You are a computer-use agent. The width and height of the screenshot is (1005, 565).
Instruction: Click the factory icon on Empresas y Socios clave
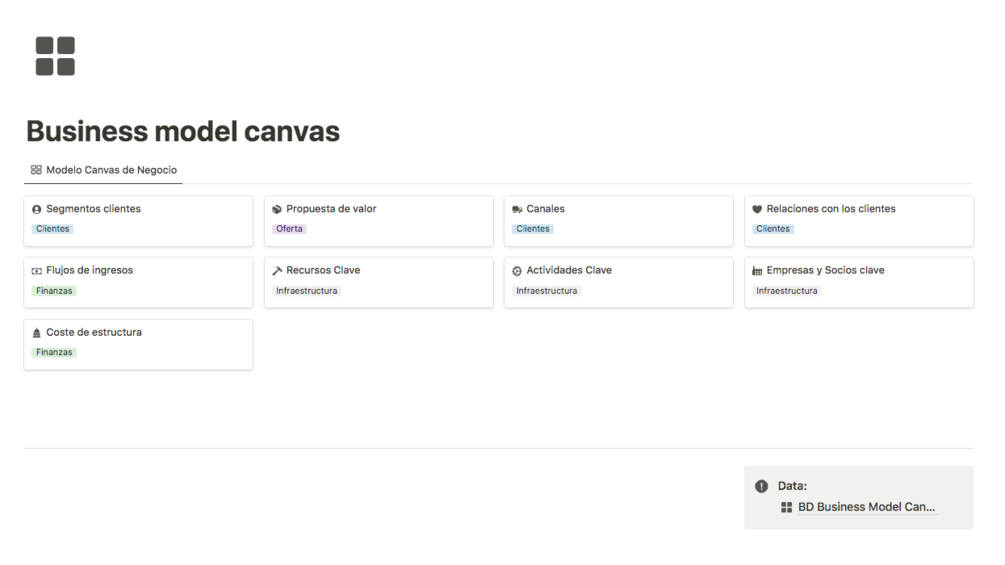tap(757, 271)
